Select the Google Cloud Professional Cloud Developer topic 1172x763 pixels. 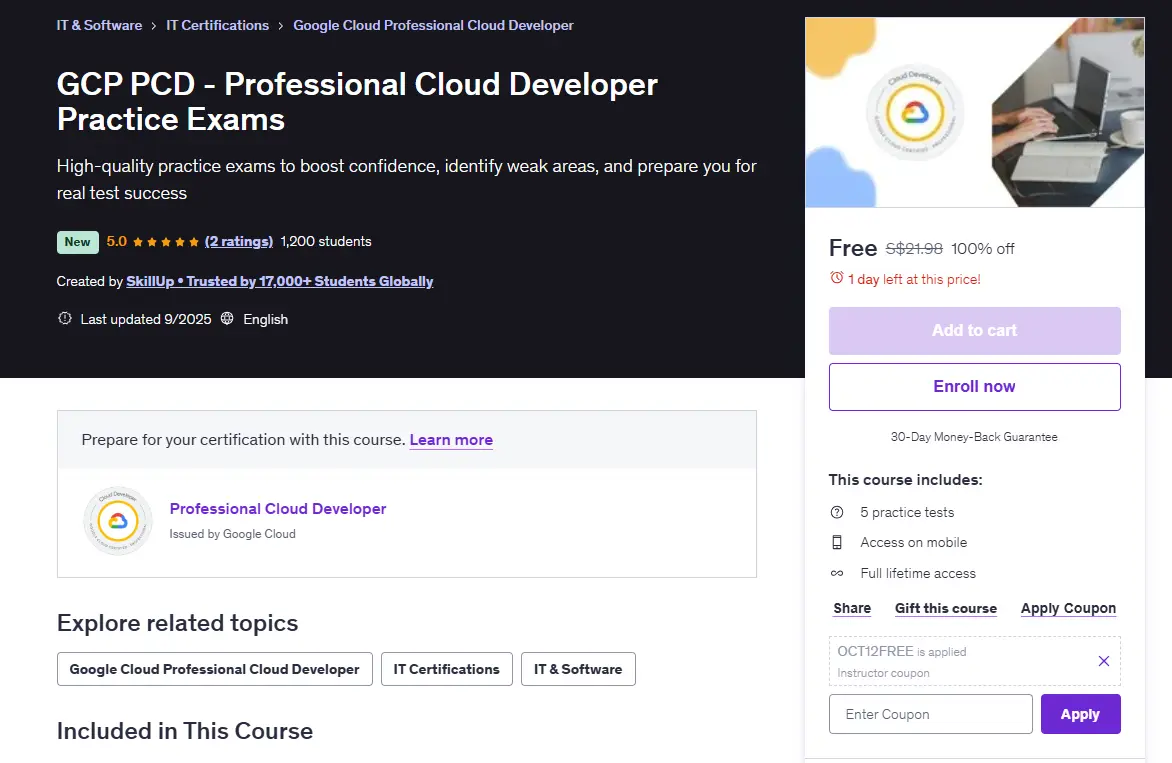pyautogui.click(x=215, y=669)
